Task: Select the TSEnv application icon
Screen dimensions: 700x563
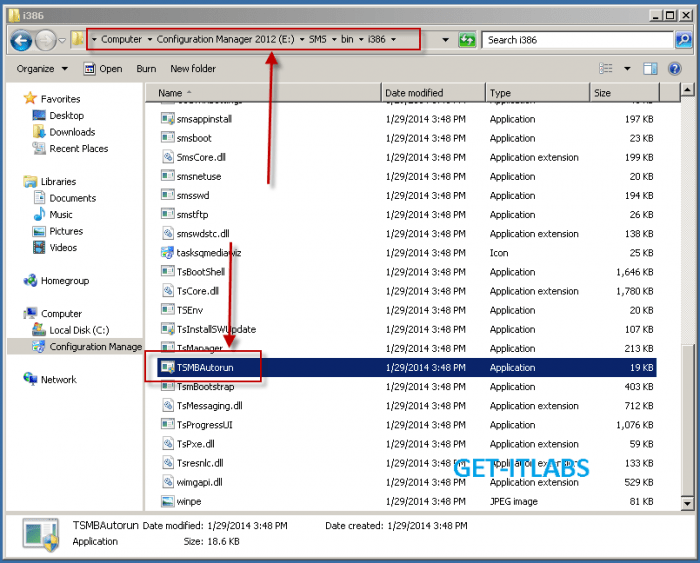Action: coord(167,310)
